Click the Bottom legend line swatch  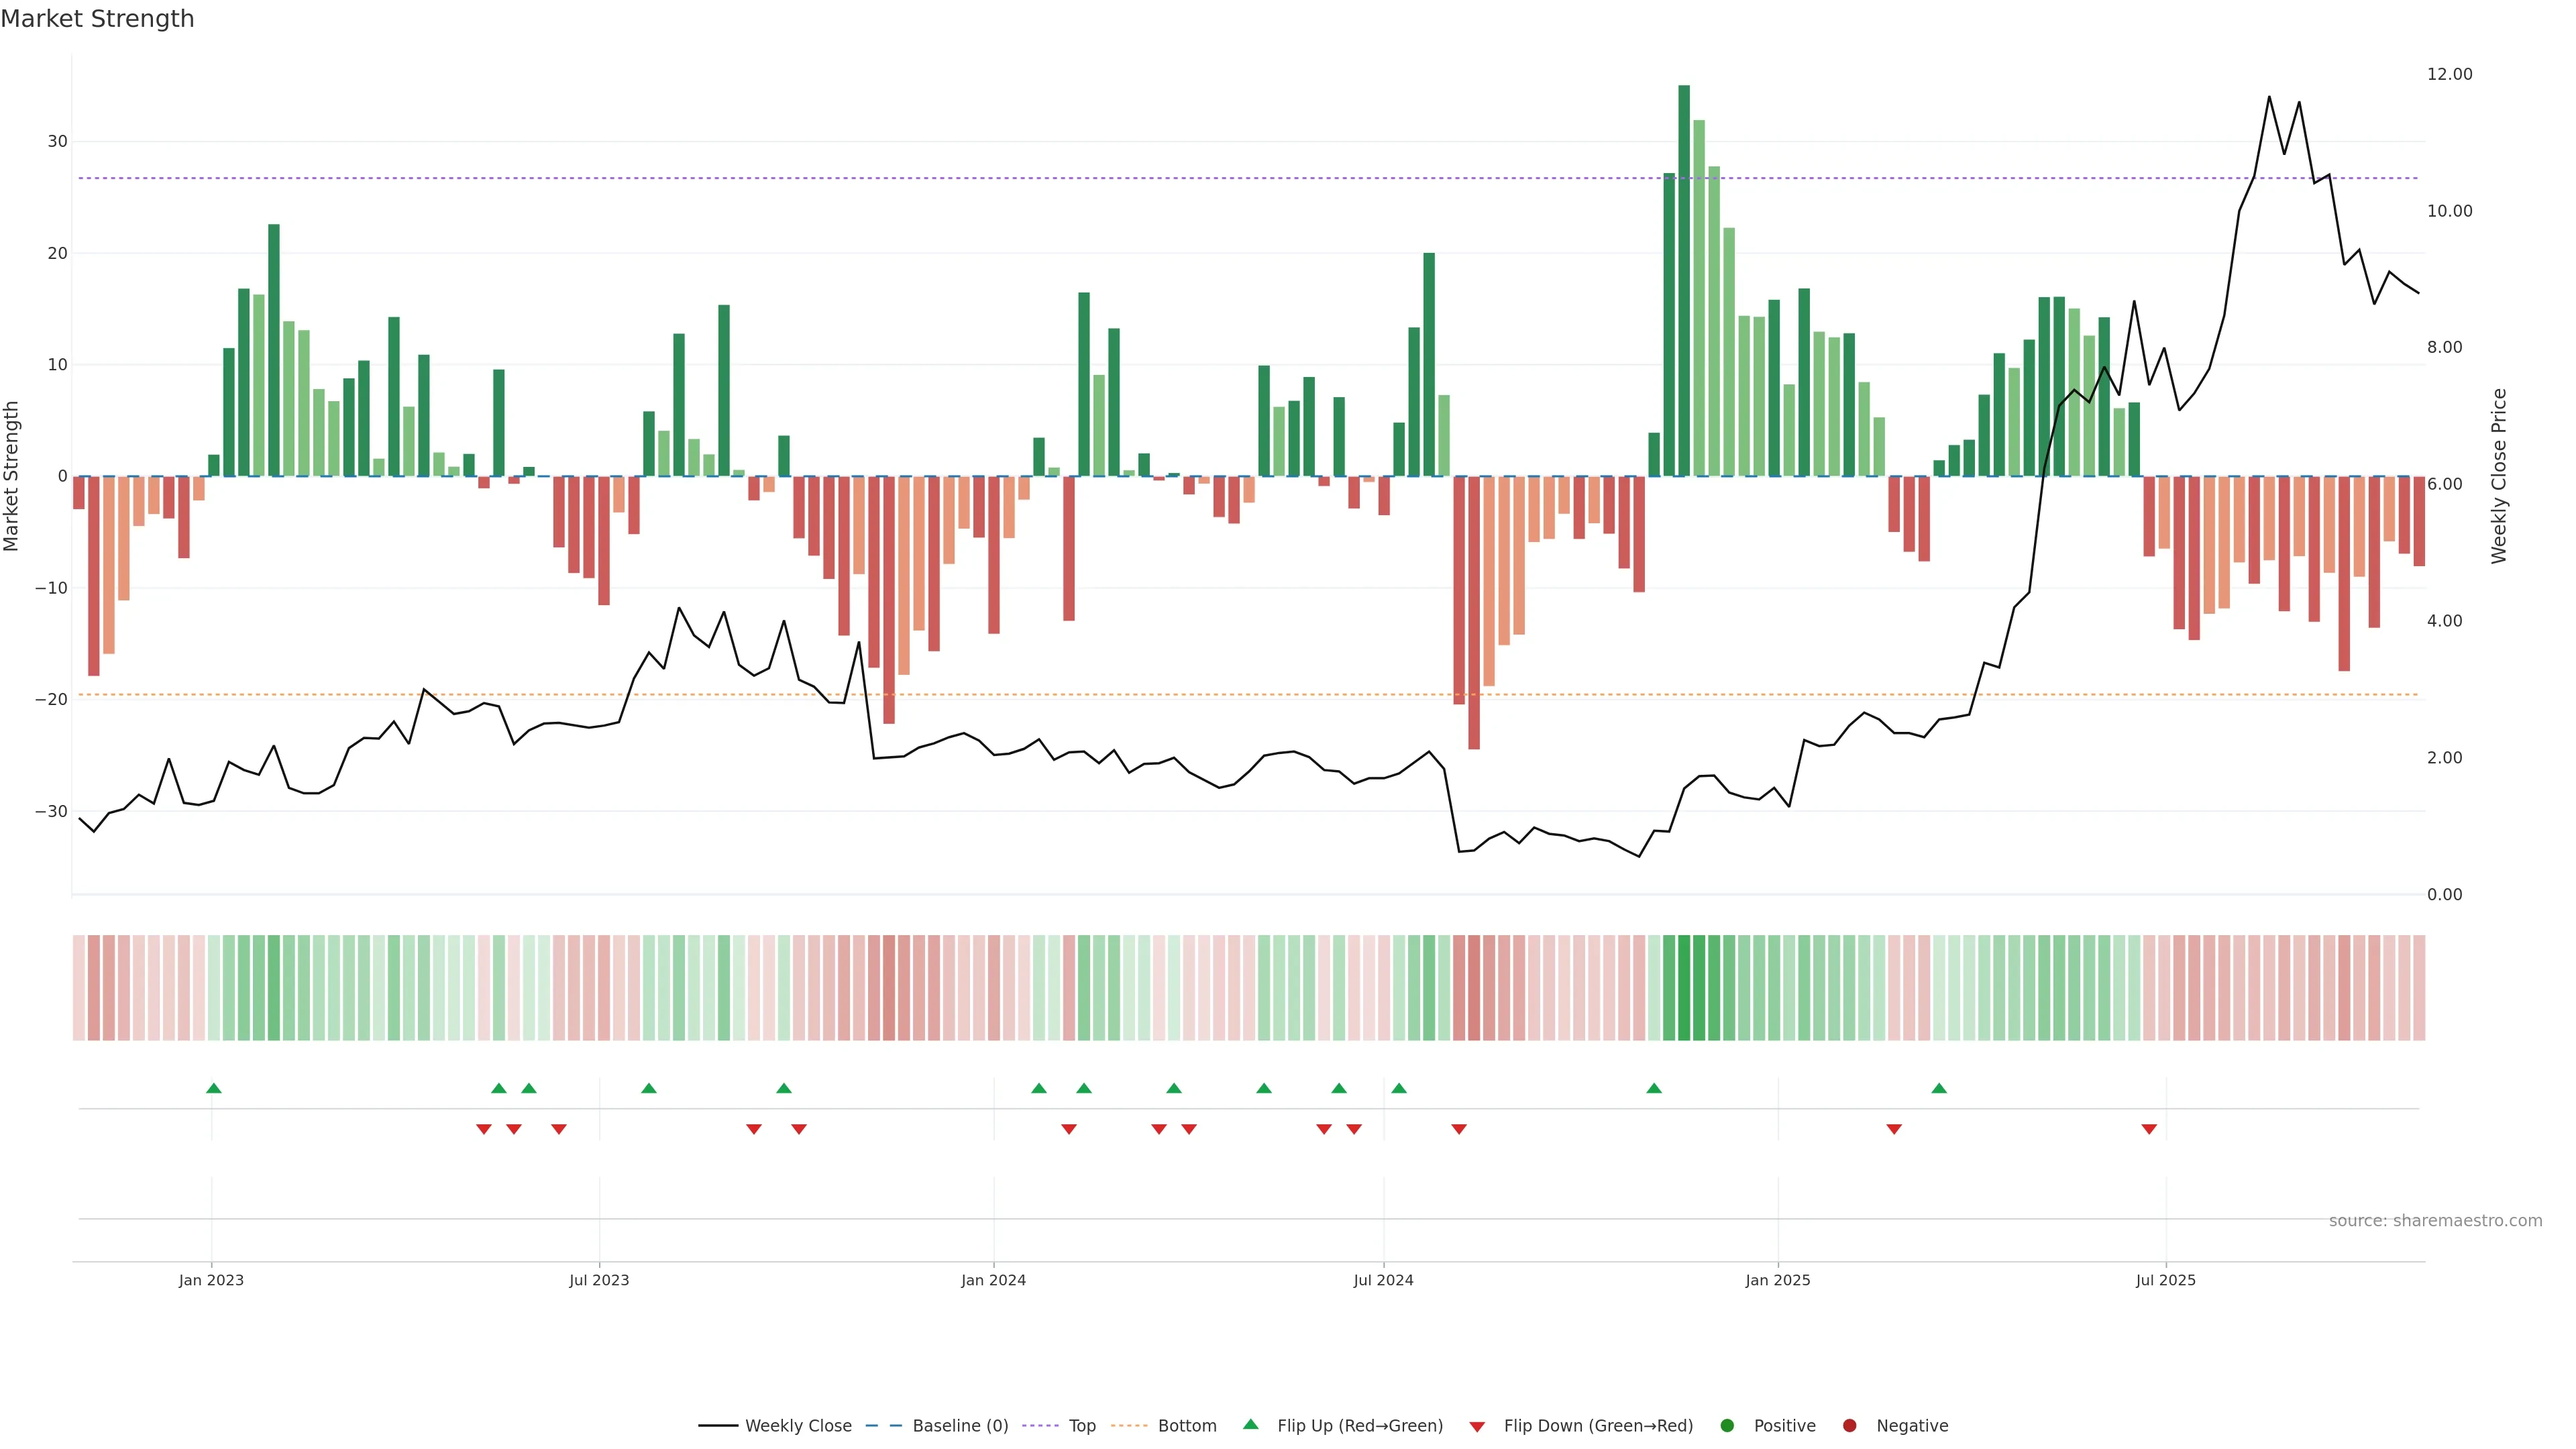tap(1129, 1426)
